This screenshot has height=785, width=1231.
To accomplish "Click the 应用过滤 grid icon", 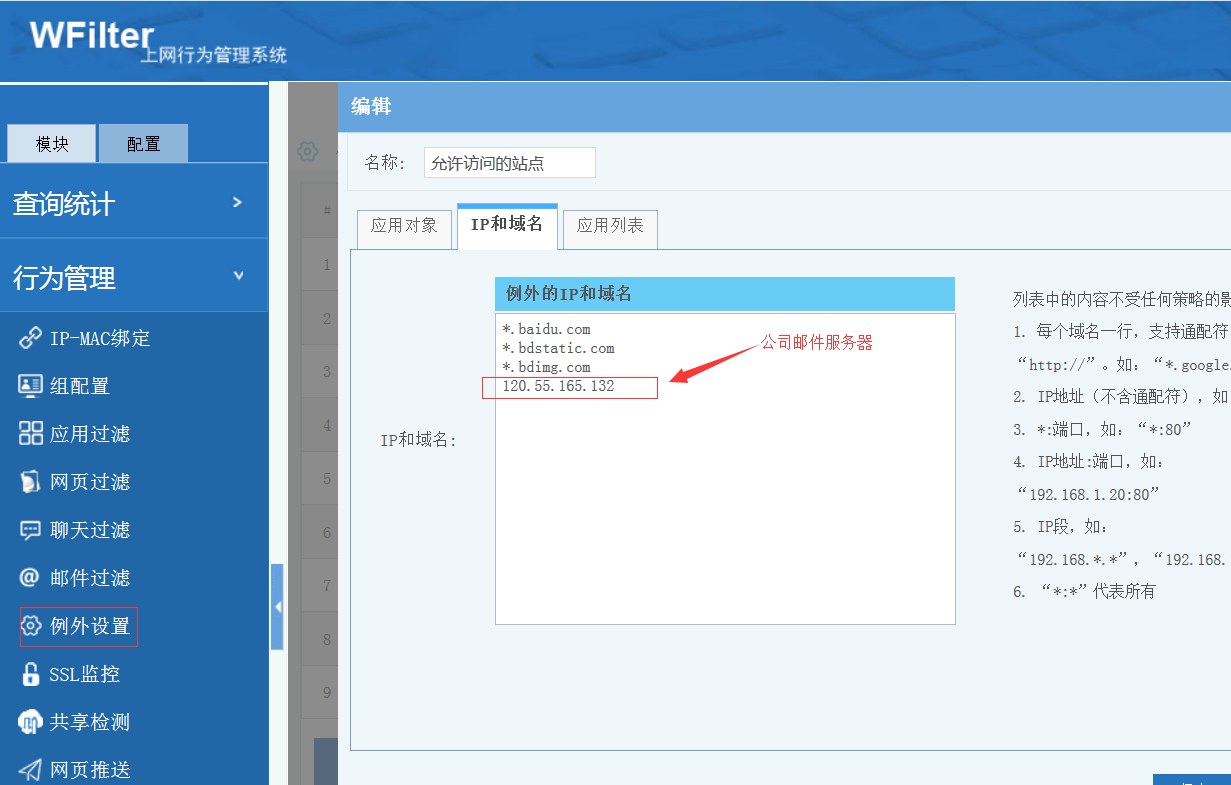I will [x=31, y=434].
